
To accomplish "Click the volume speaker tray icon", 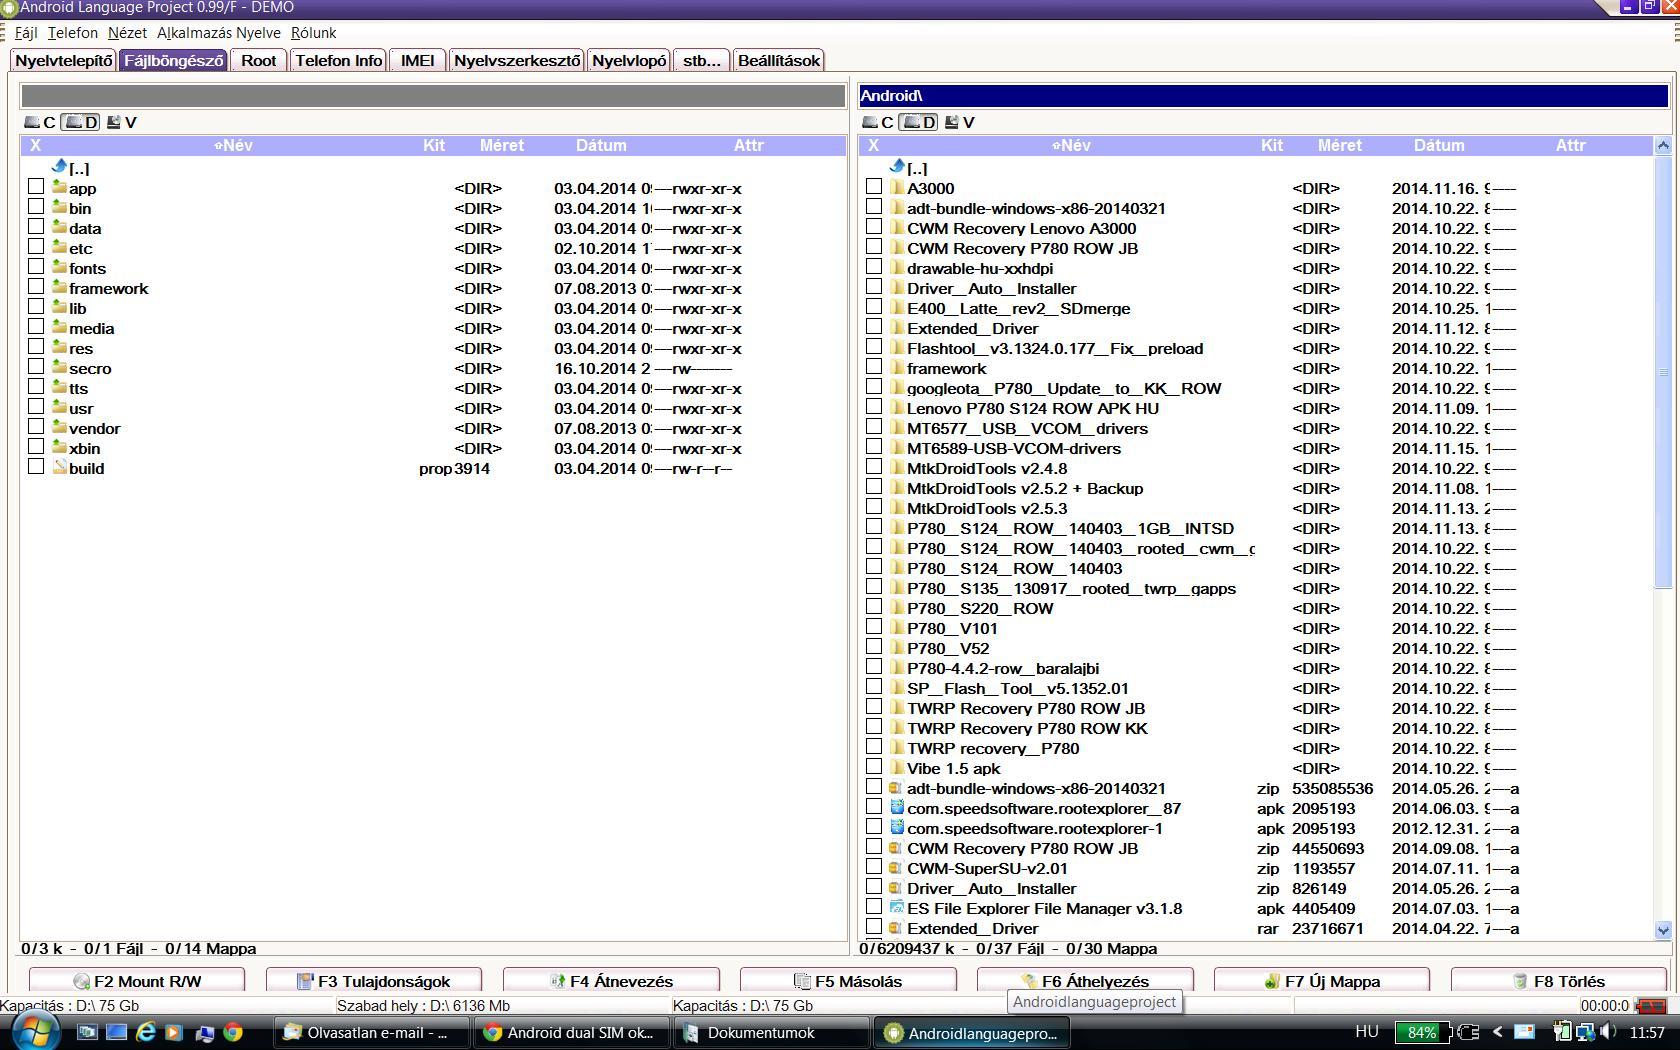I will [1607, 1032].
